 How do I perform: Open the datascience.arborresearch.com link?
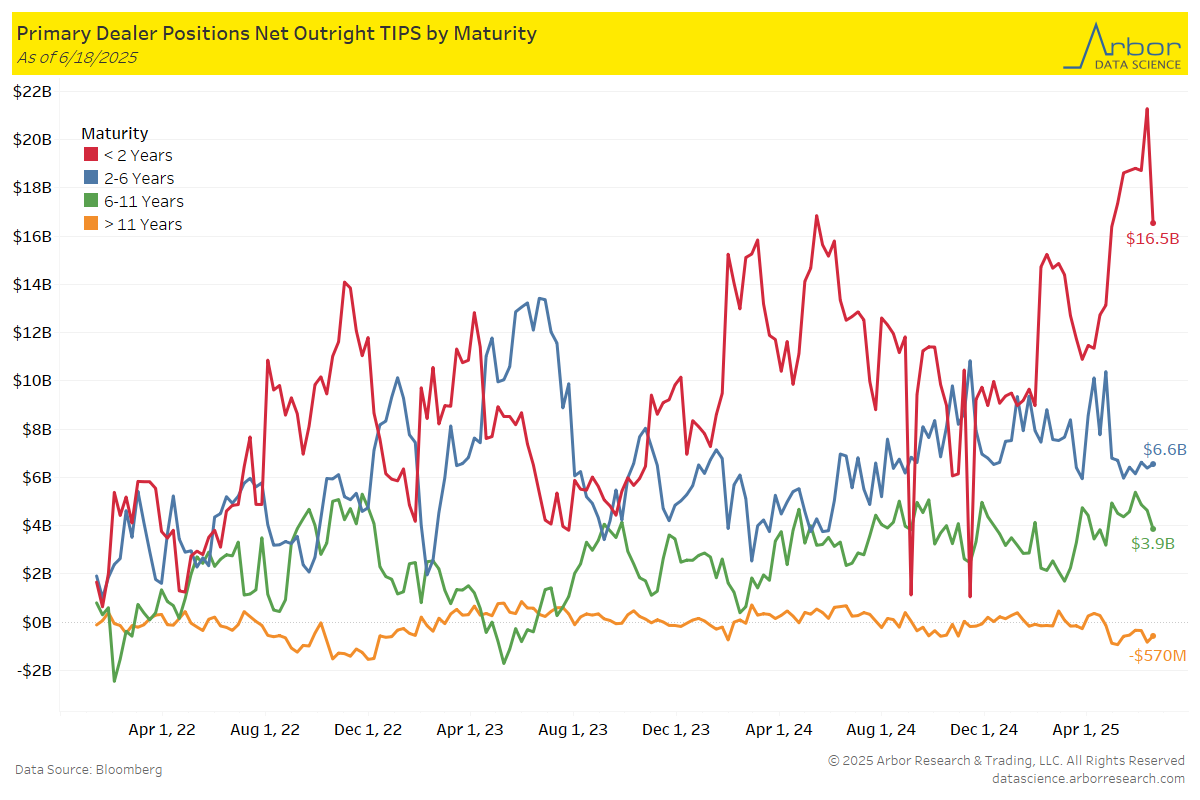tap(1088, 778)
